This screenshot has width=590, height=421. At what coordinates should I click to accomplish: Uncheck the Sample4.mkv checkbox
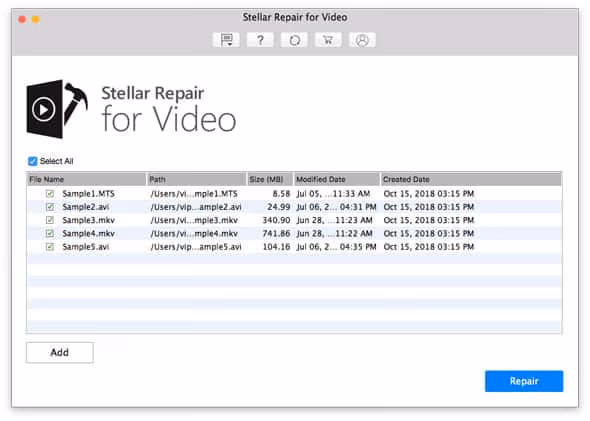pyautogui.click(x=50, y=234)
